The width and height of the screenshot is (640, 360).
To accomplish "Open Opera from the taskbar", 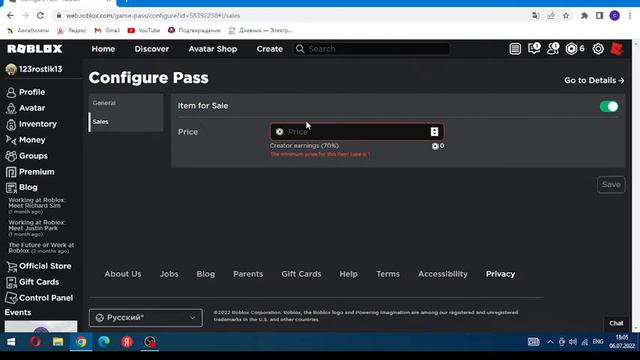I will [35, 342].
